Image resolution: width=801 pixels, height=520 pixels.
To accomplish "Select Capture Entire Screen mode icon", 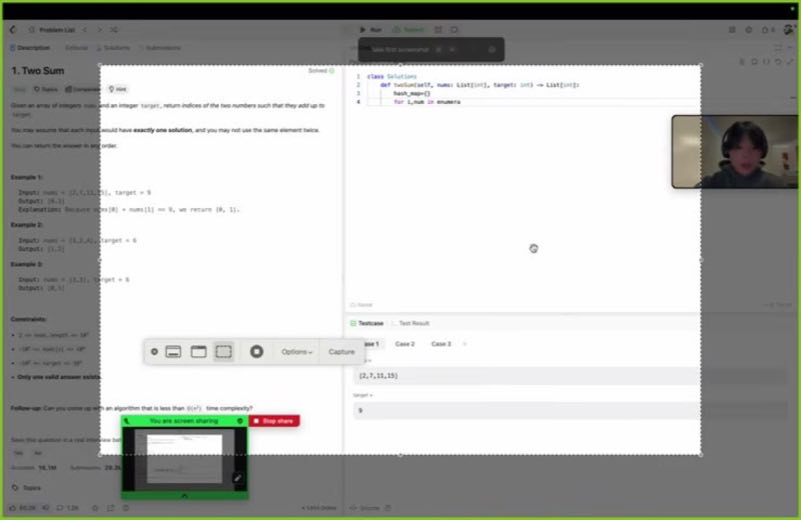I will [x=173, y=351].
